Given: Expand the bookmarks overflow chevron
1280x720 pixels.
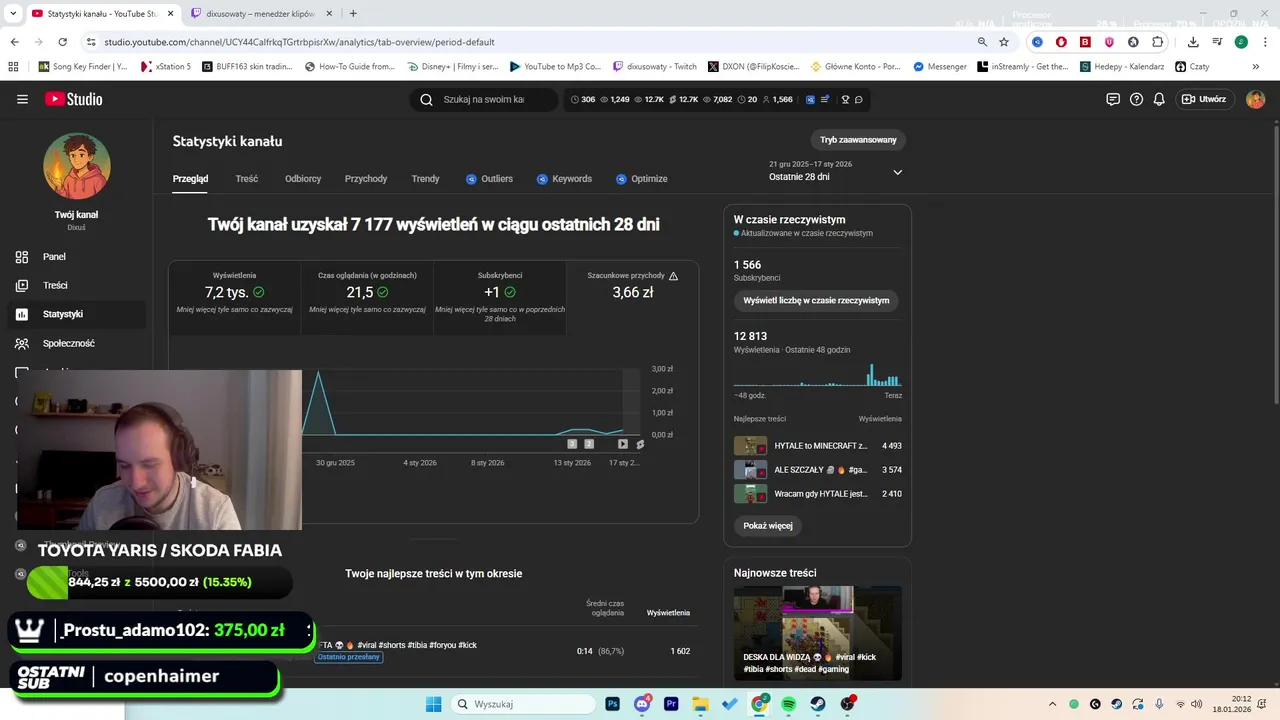Looking at the screenshot, I should [x=1256, y=67].
